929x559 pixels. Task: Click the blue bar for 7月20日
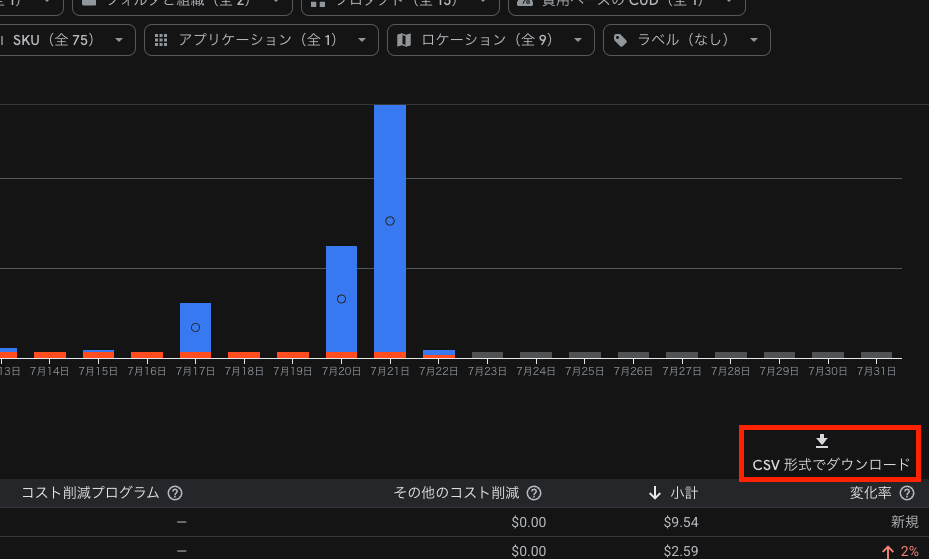click(x=341, y=299)
